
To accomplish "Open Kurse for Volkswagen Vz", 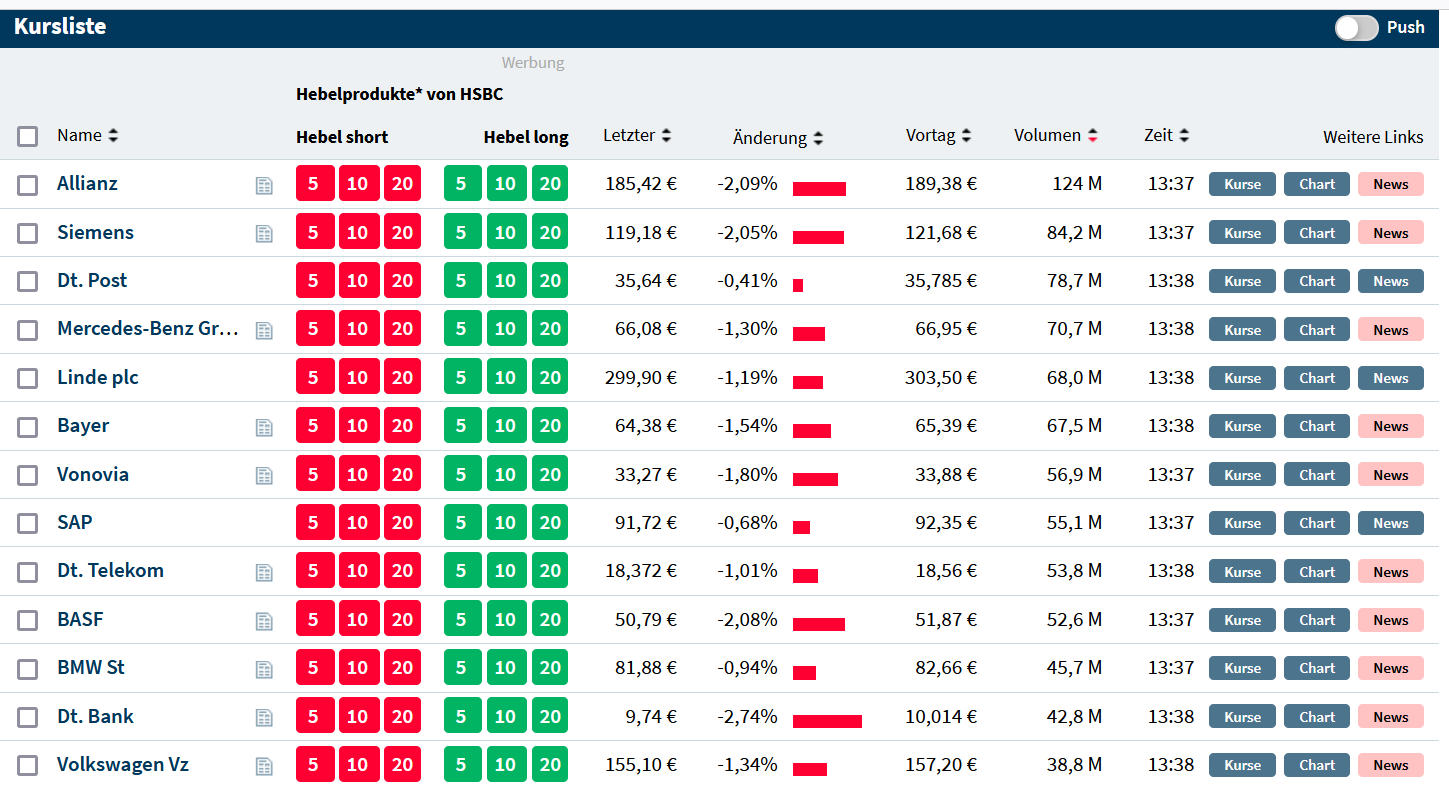I will tap(1242, 765).
